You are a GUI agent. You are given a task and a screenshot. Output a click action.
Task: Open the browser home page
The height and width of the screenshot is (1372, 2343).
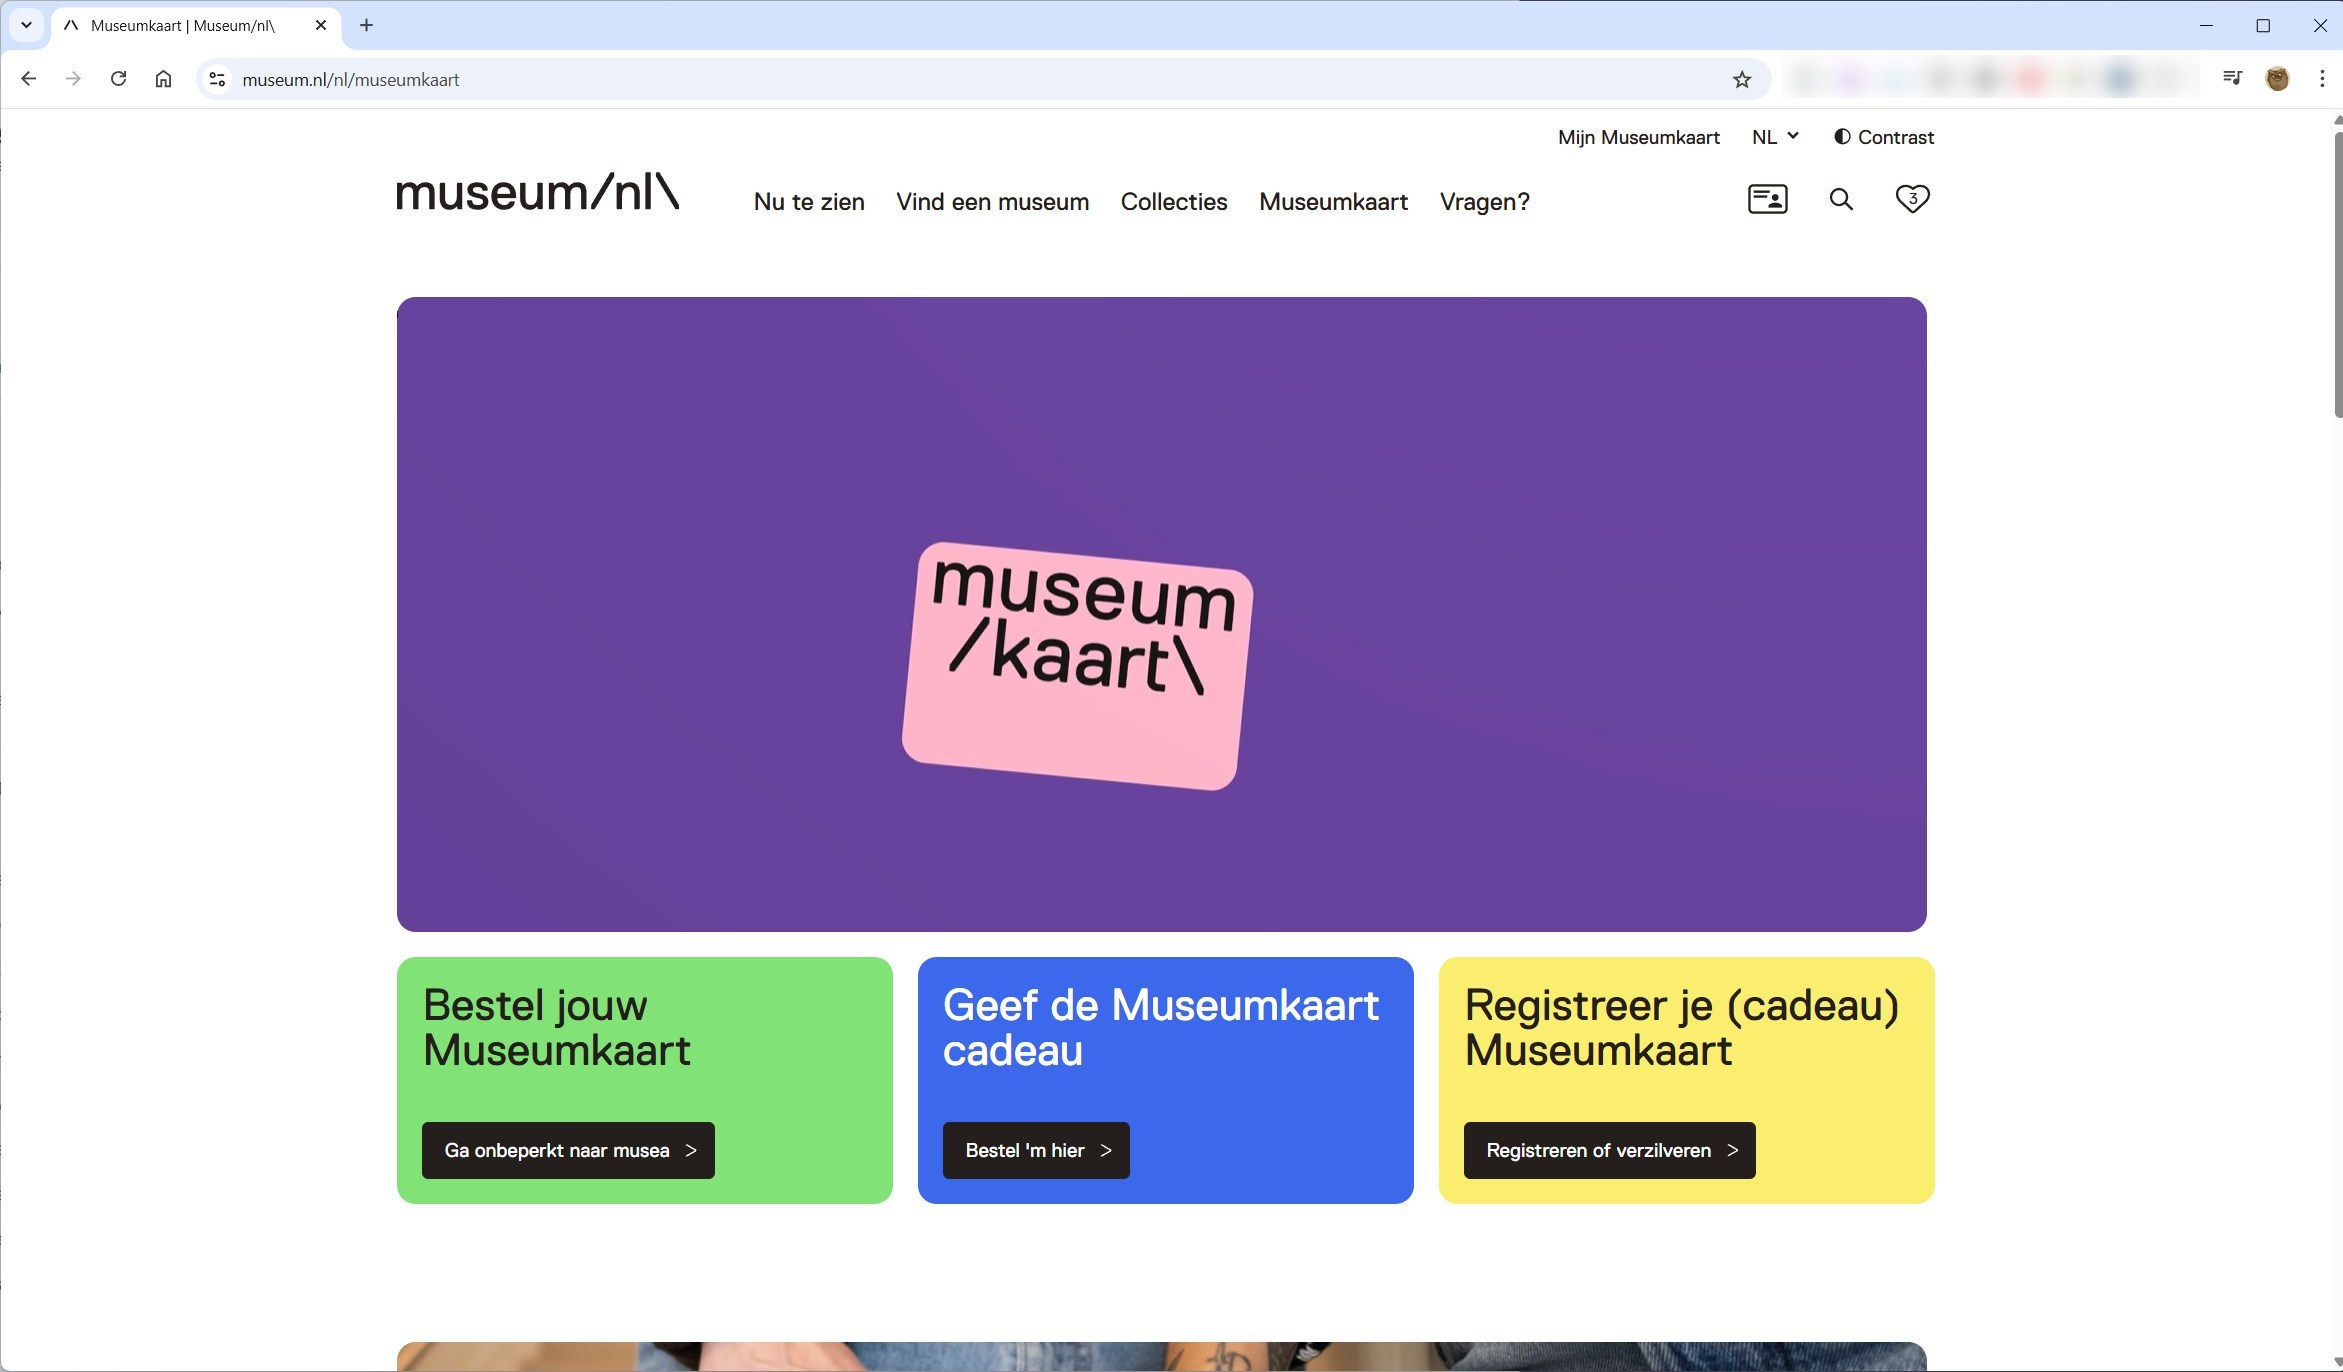click(x=163, y=79)
